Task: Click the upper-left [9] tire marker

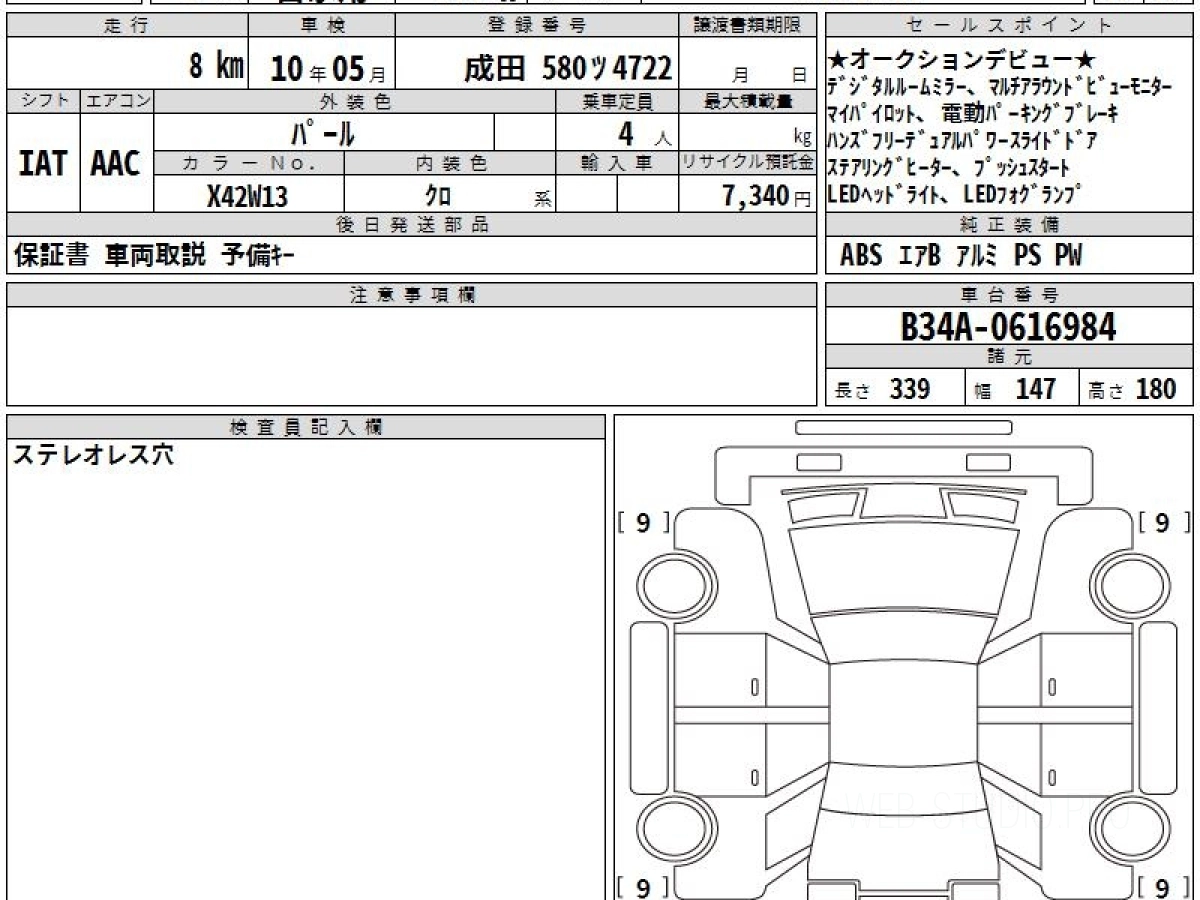Action: (643, 522)
